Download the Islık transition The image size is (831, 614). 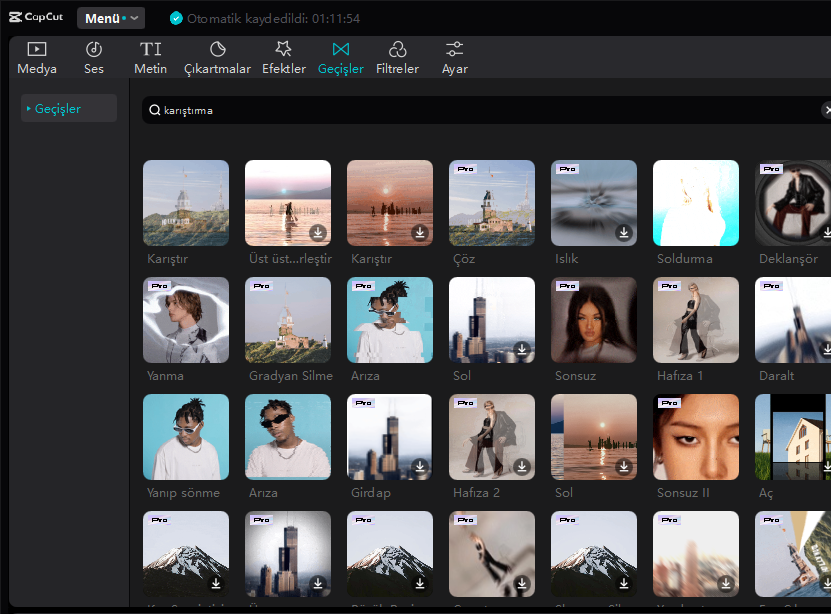623,232
